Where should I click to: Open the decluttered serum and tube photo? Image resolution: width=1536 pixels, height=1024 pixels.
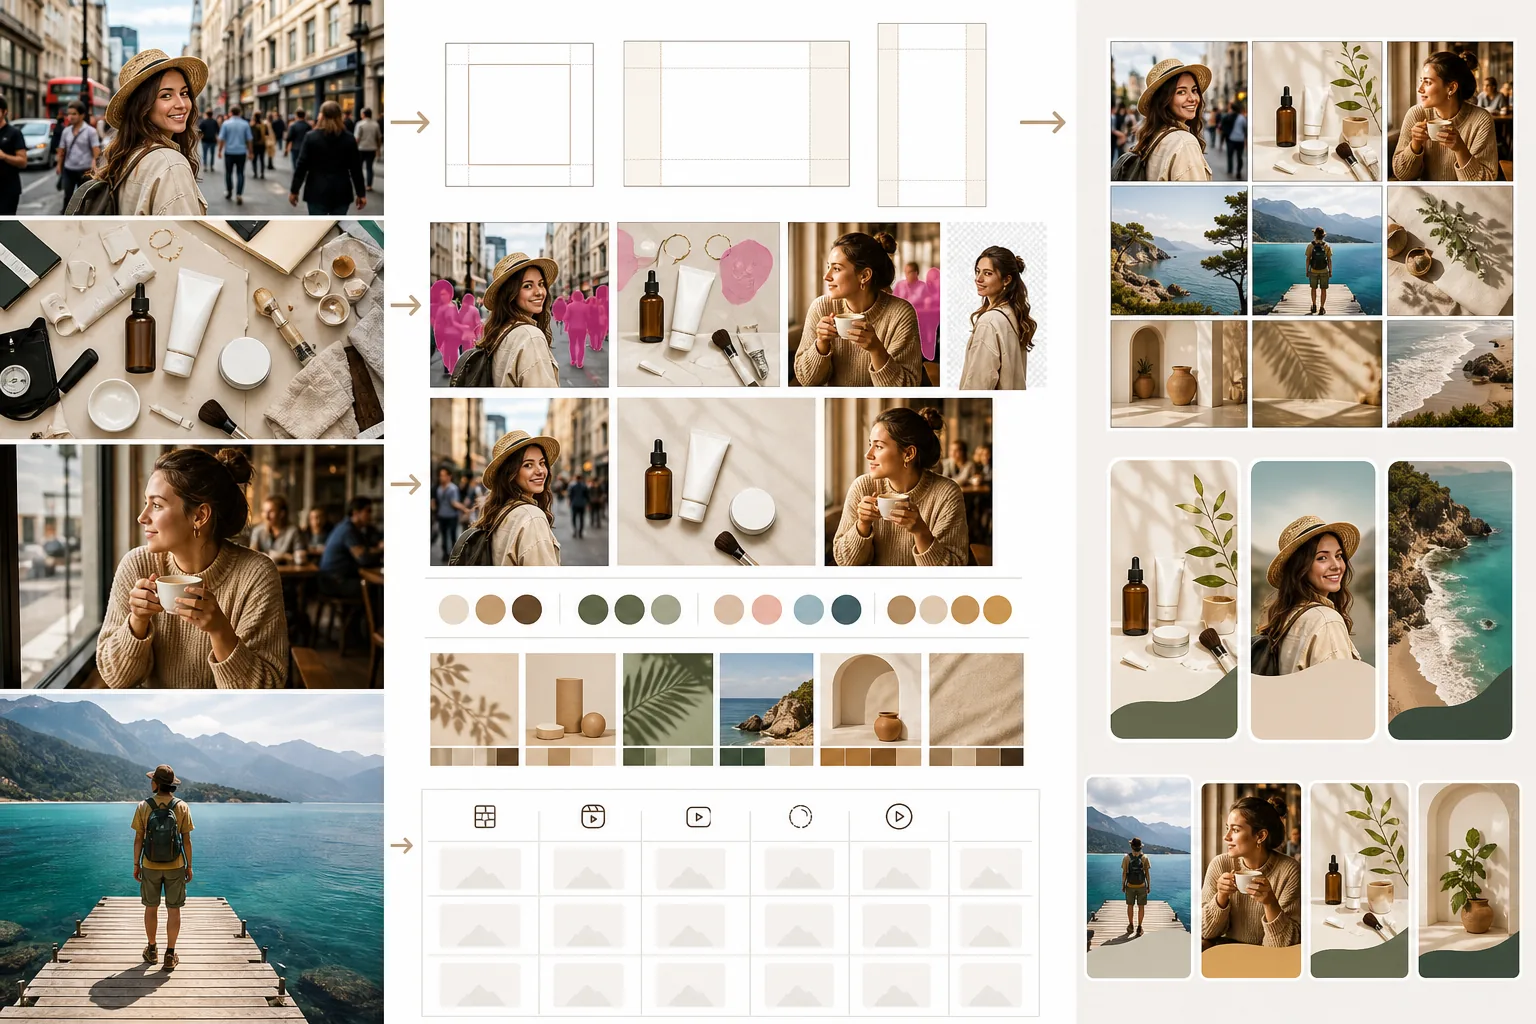716,482
